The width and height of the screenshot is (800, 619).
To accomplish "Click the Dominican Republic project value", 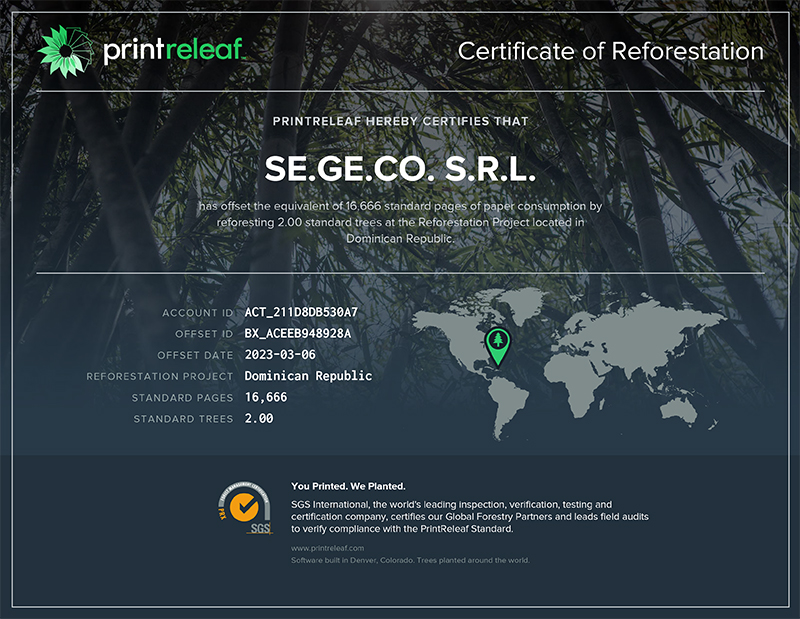I will (308, 376).
